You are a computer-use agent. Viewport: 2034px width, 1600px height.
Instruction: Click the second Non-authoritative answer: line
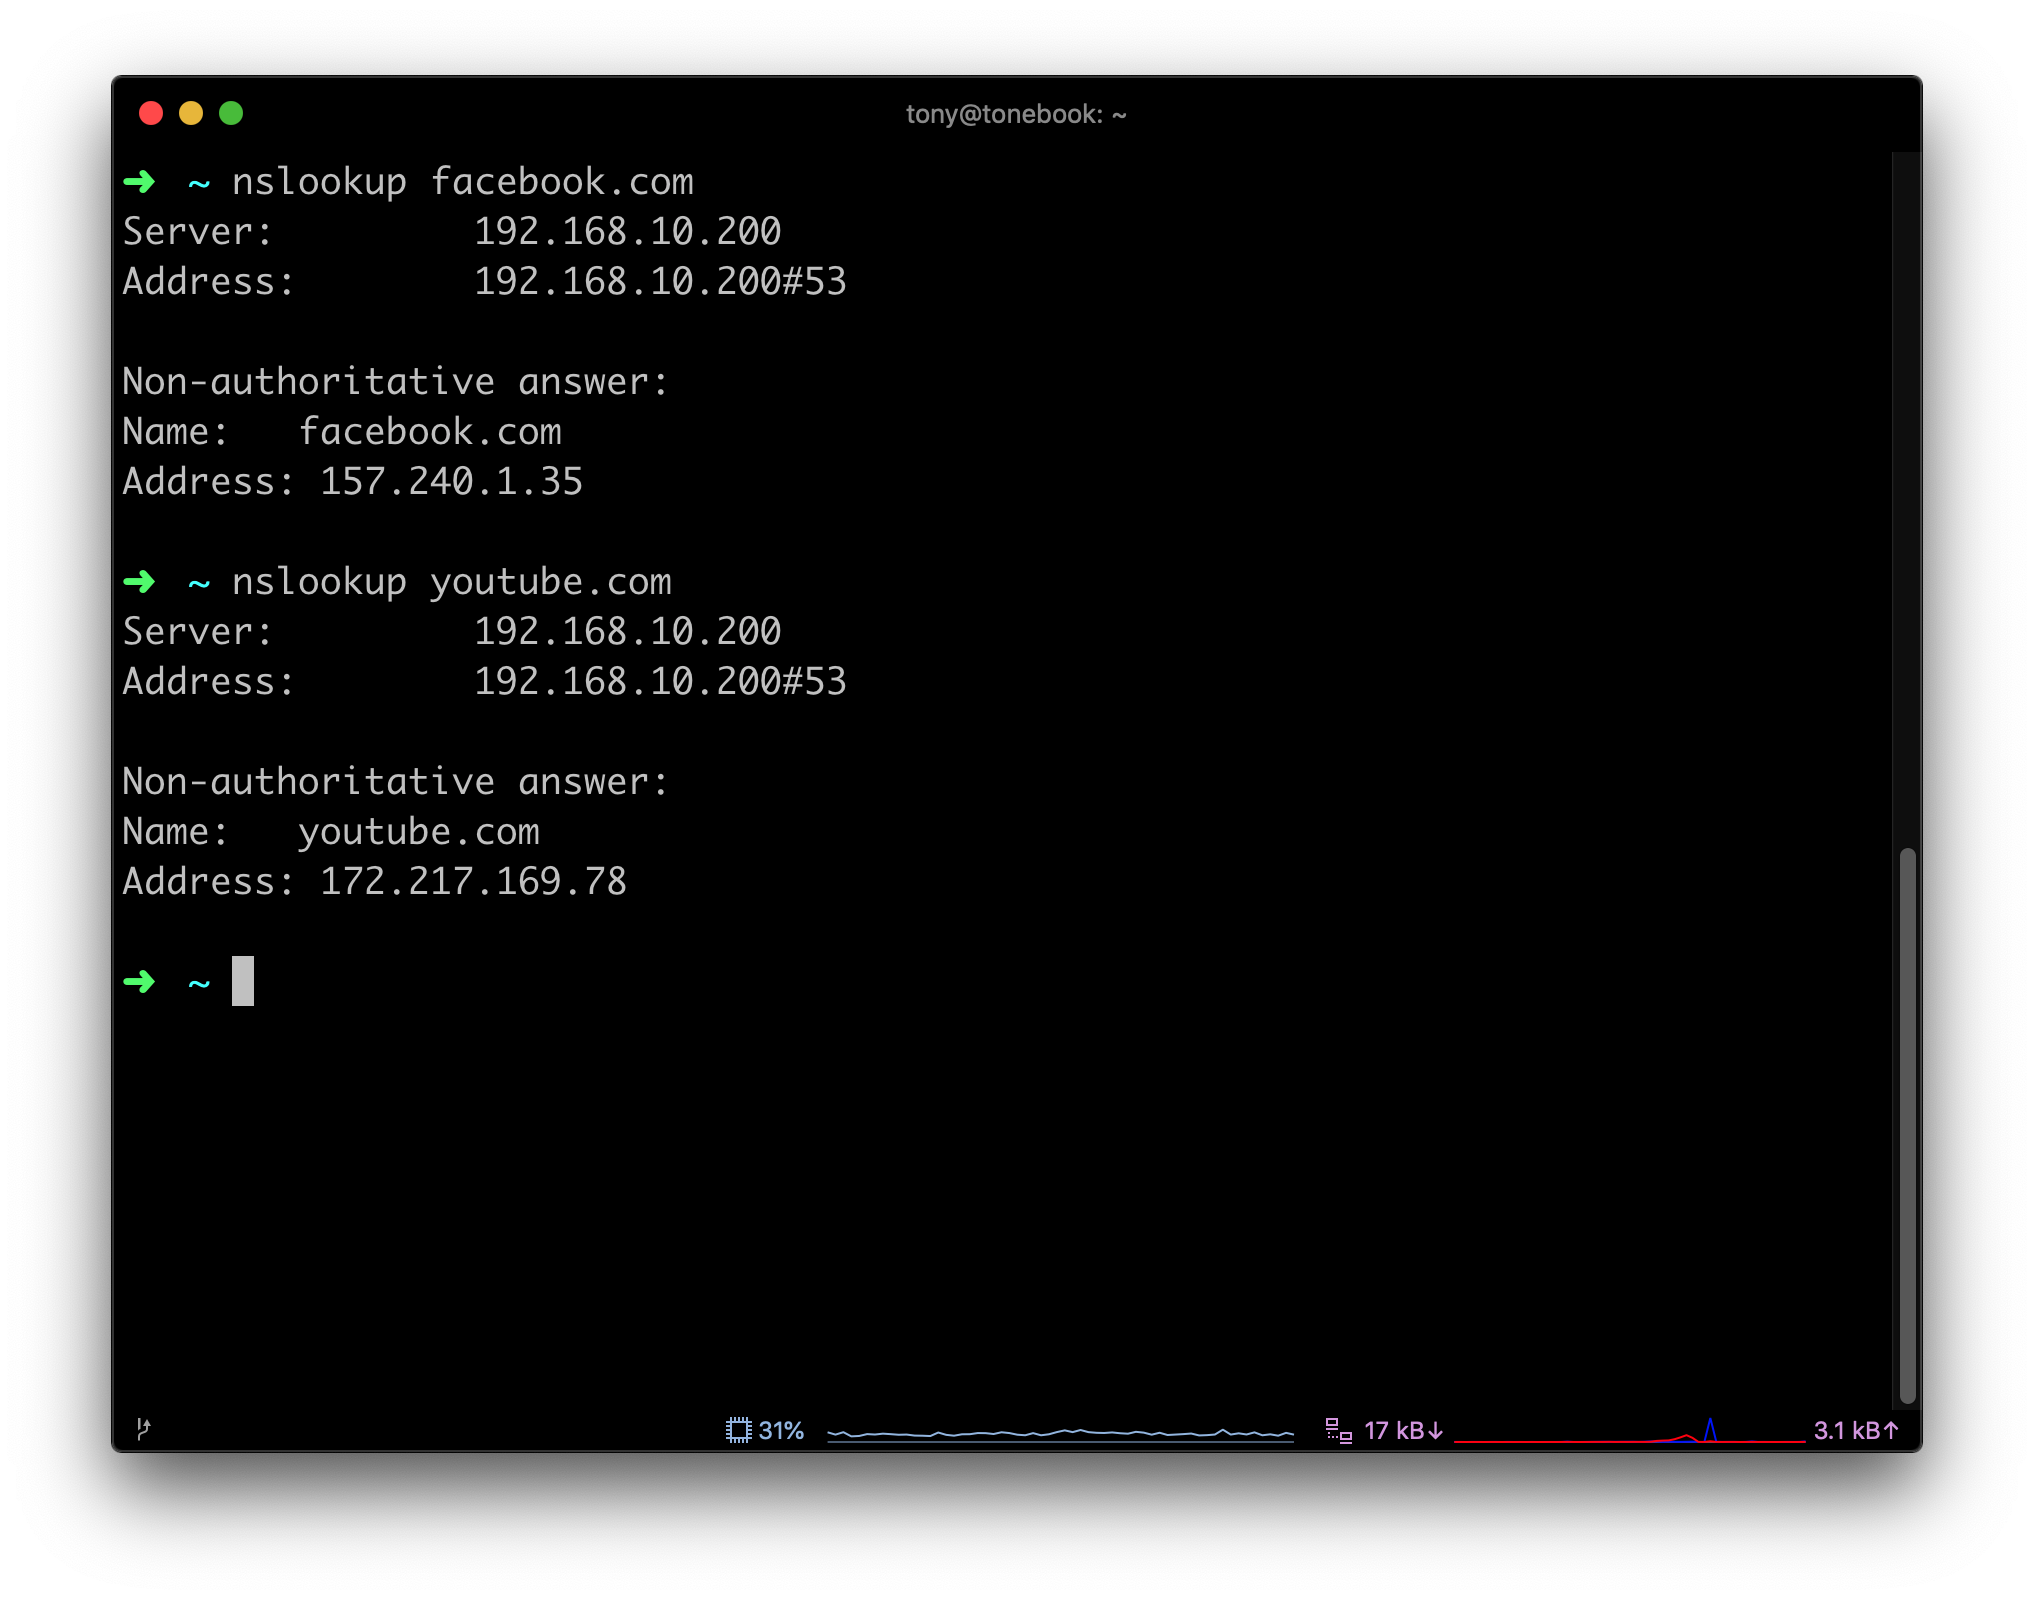click(x=395, y=782)
